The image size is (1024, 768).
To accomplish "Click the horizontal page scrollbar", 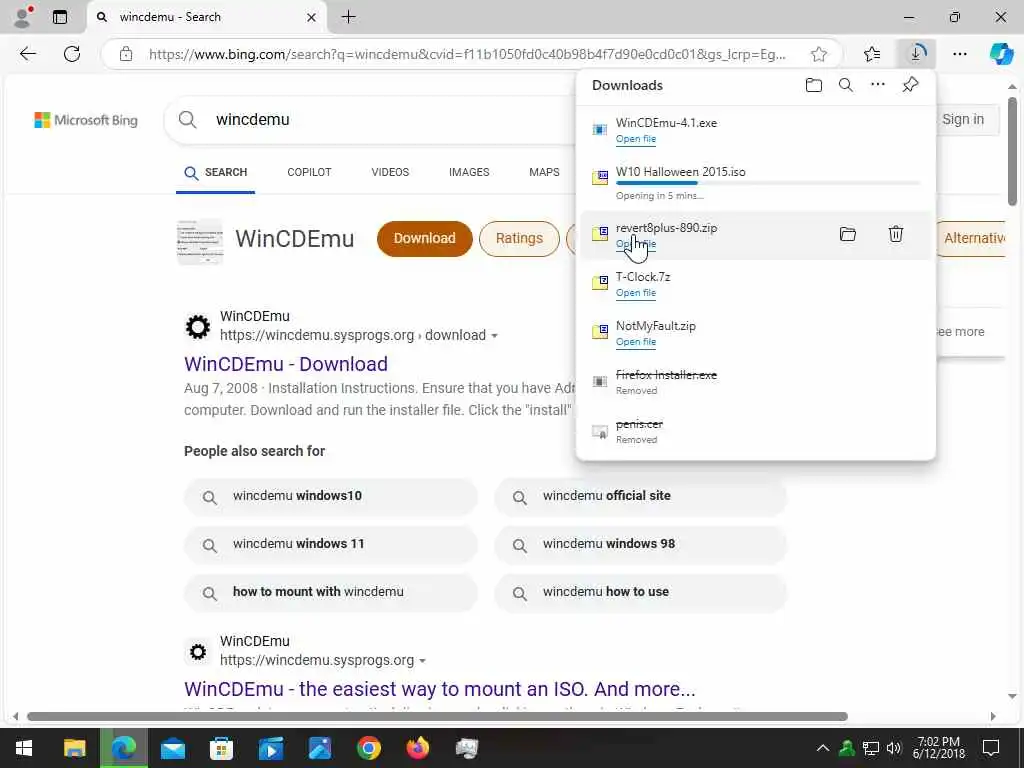I will [437, 716].
